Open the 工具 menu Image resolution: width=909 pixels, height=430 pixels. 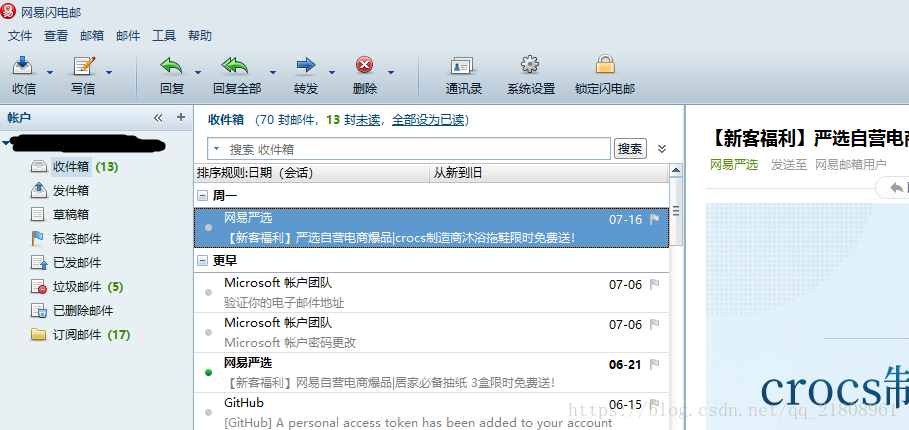164,36
